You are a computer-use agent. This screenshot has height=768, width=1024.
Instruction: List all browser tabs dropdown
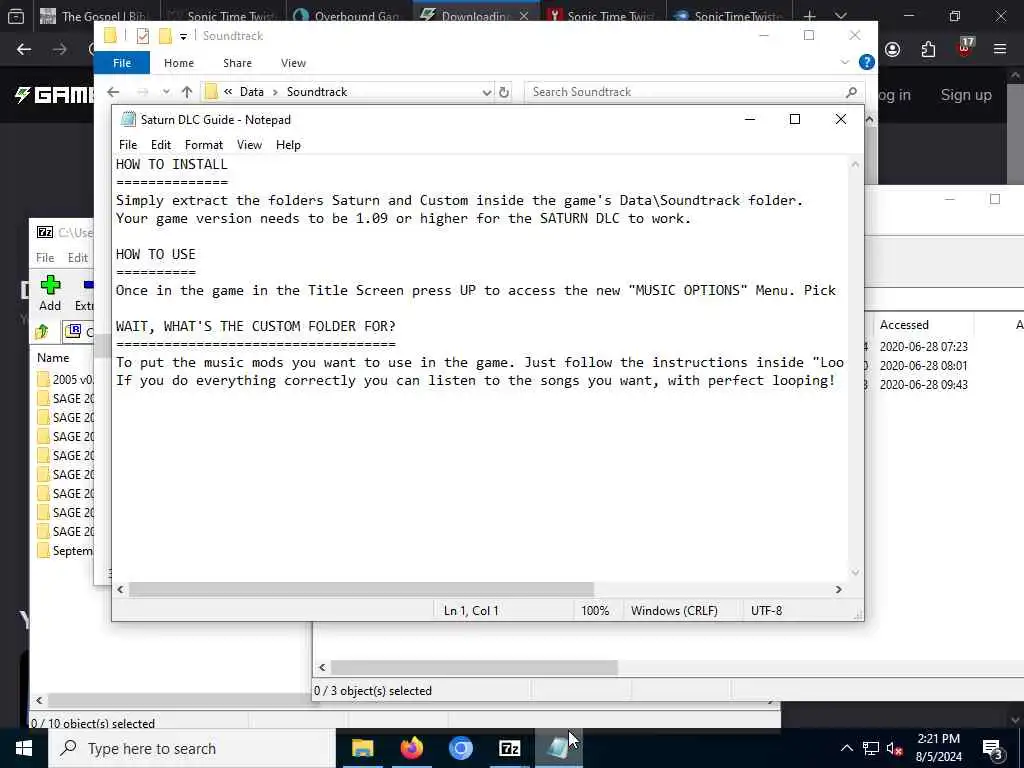pyautogui.click(x=841, y=16)
